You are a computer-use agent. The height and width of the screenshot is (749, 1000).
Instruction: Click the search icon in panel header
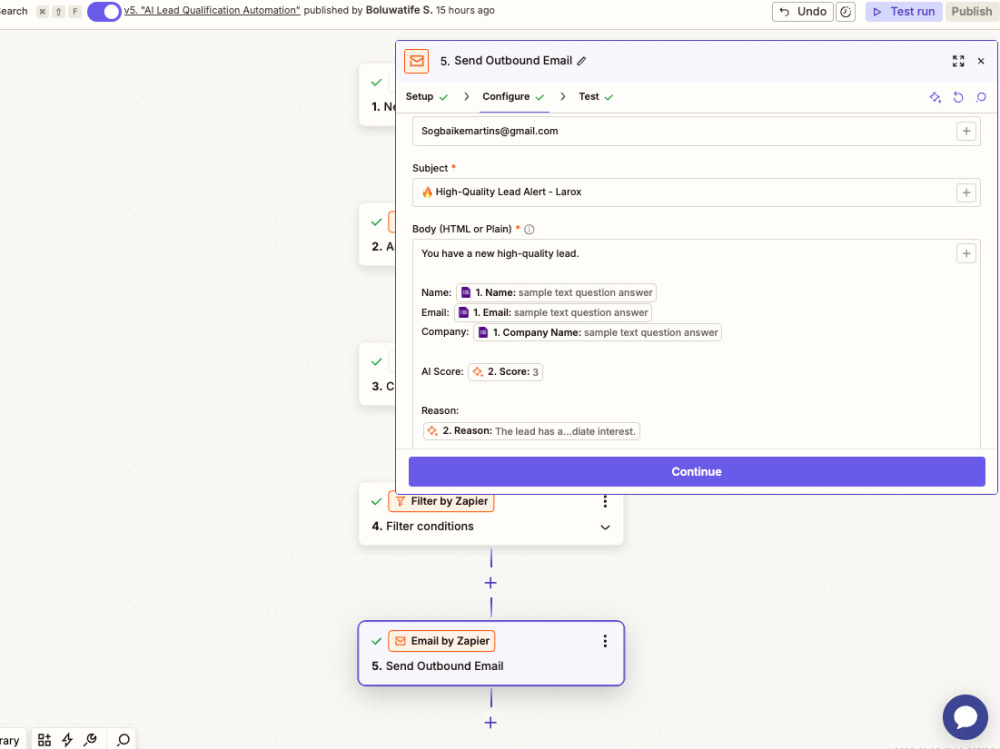[x=981, y=98]
